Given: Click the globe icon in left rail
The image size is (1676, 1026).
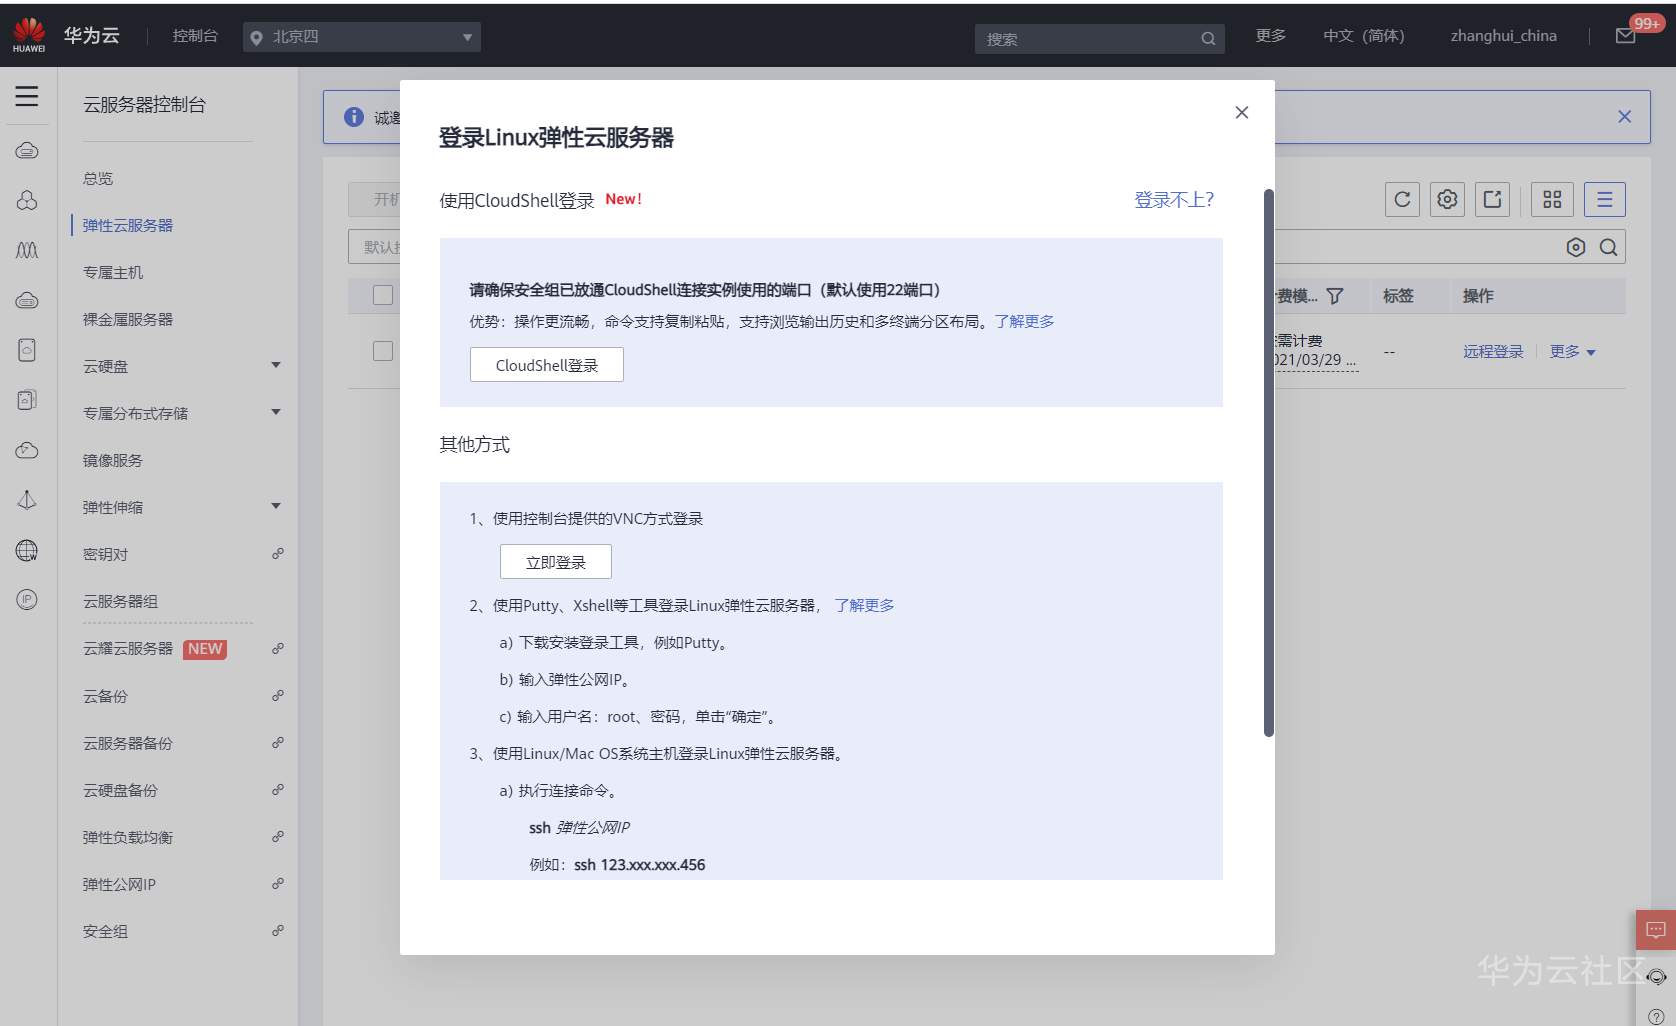Looking at the screenshot, I should click(27, 550).
